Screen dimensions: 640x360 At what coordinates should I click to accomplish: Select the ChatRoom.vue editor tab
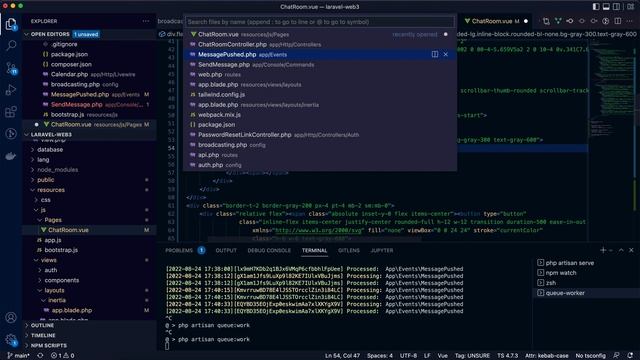tap(495, 21)
